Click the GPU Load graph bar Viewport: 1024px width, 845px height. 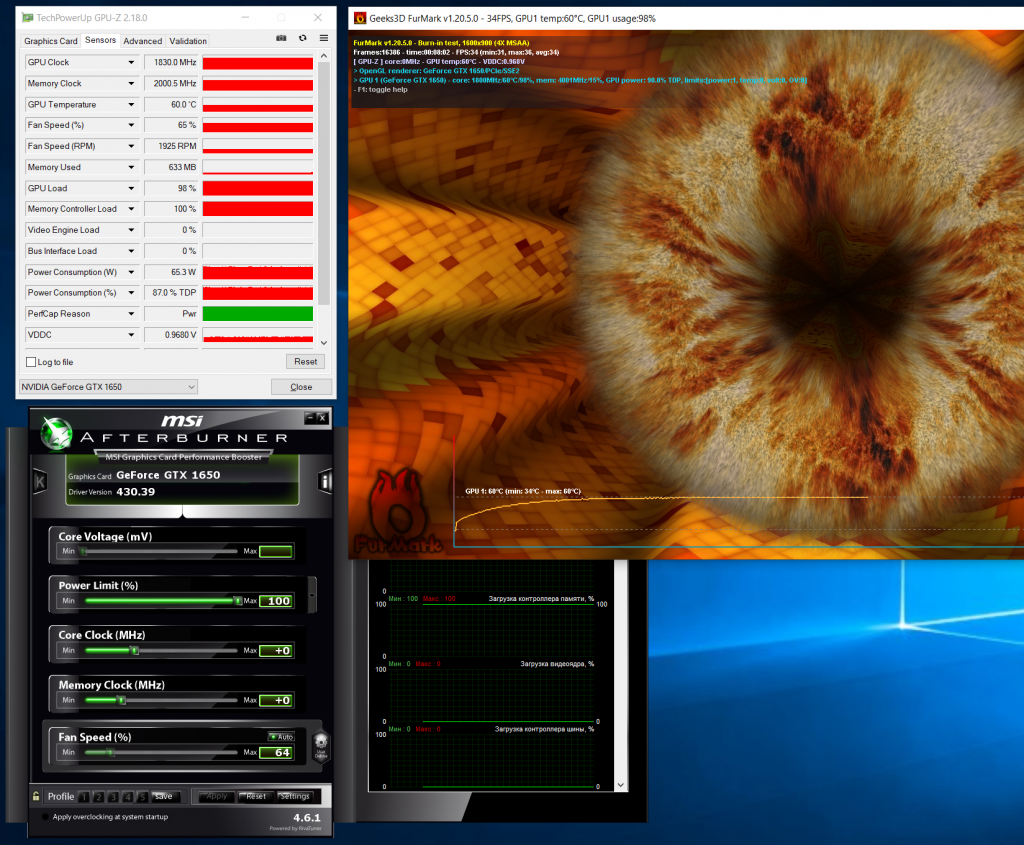point(258,188)
